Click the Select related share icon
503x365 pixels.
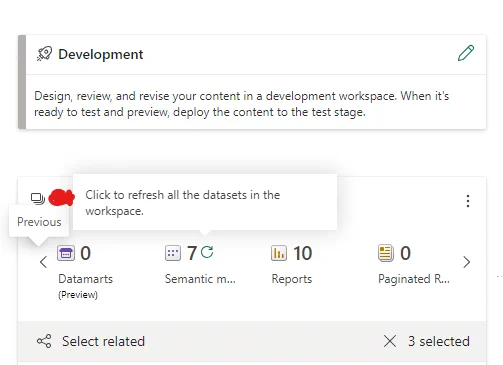tap(44, 341)
